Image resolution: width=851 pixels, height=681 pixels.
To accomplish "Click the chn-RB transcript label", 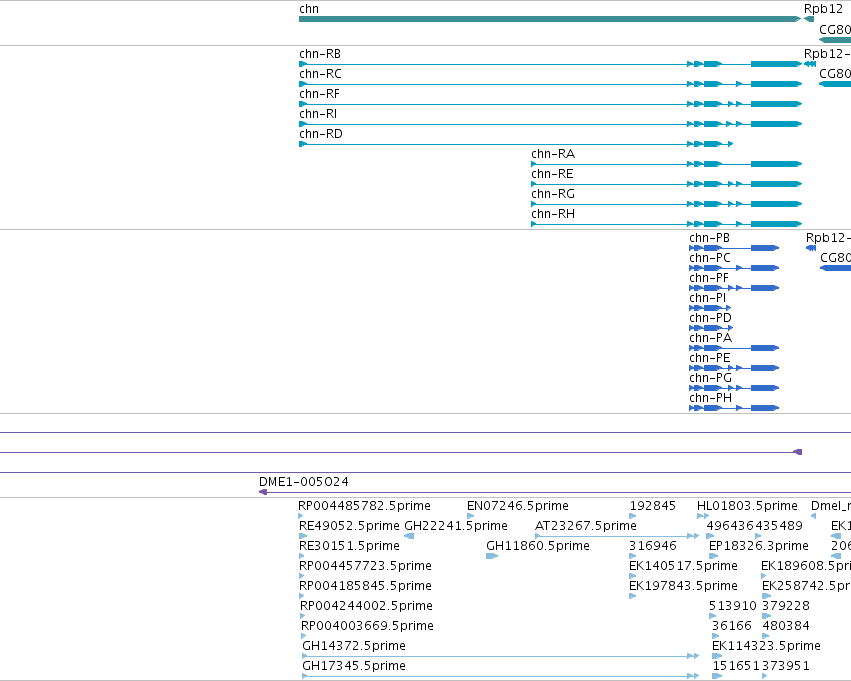I will pyautogui.click(x=320, y=54).
